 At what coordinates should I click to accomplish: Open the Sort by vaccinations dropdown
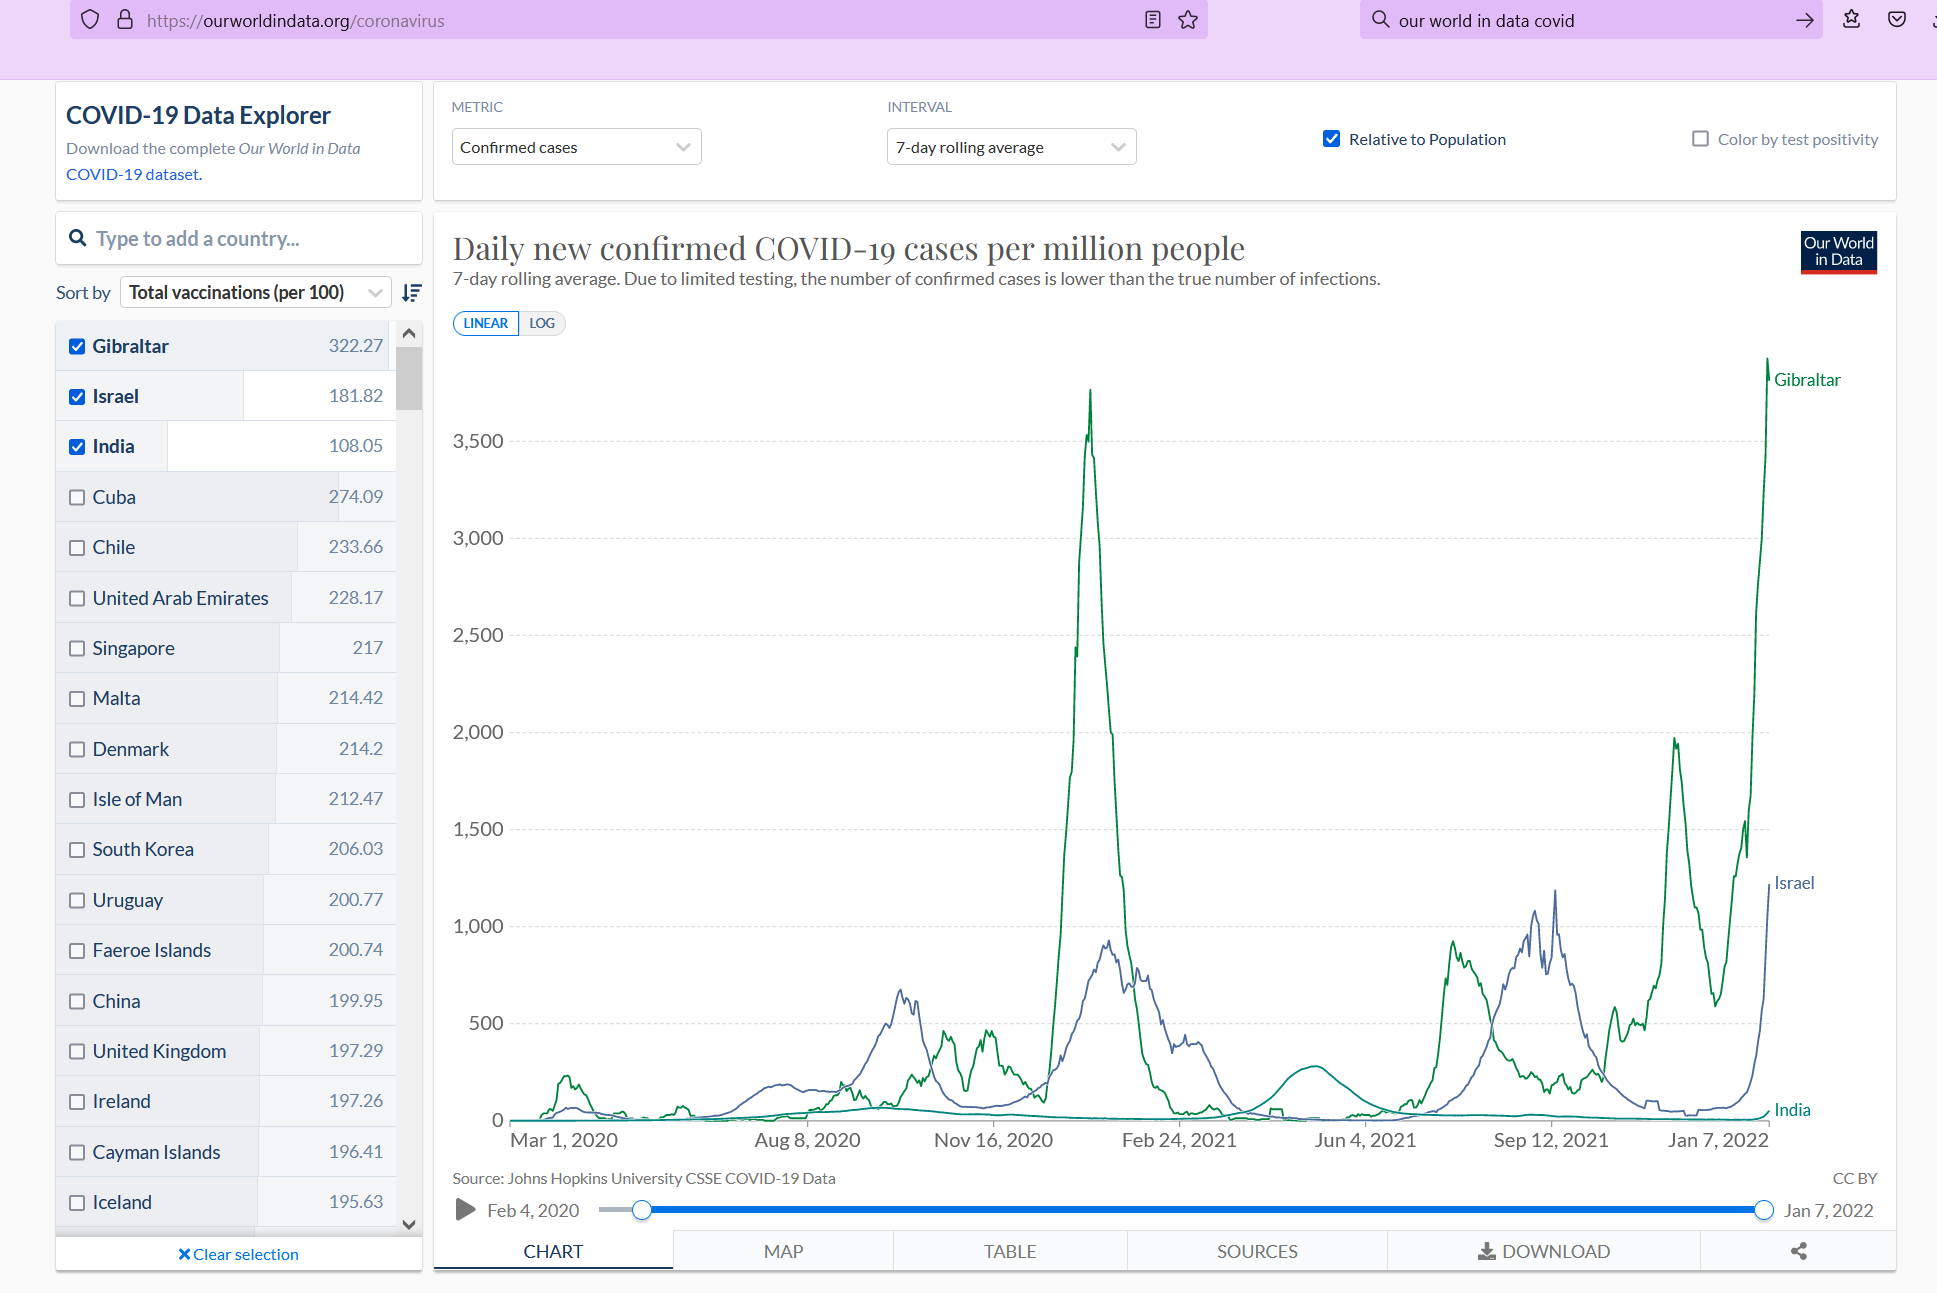(x=256, y=293)
